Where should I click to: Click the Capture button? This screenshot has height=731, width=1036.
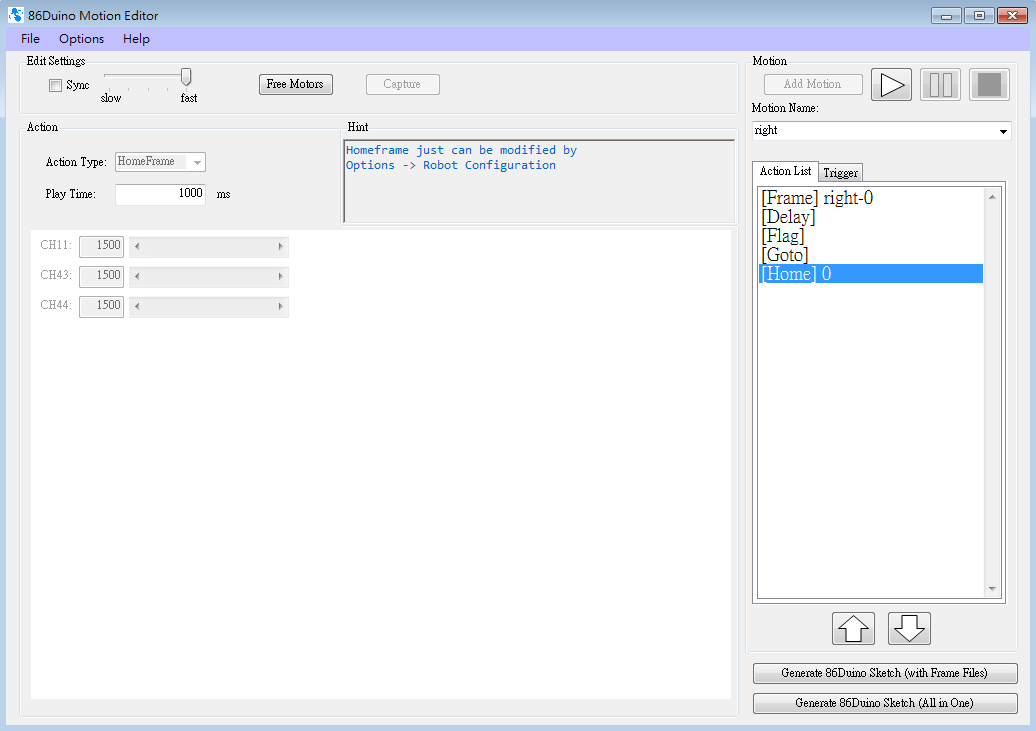point(402,85)
